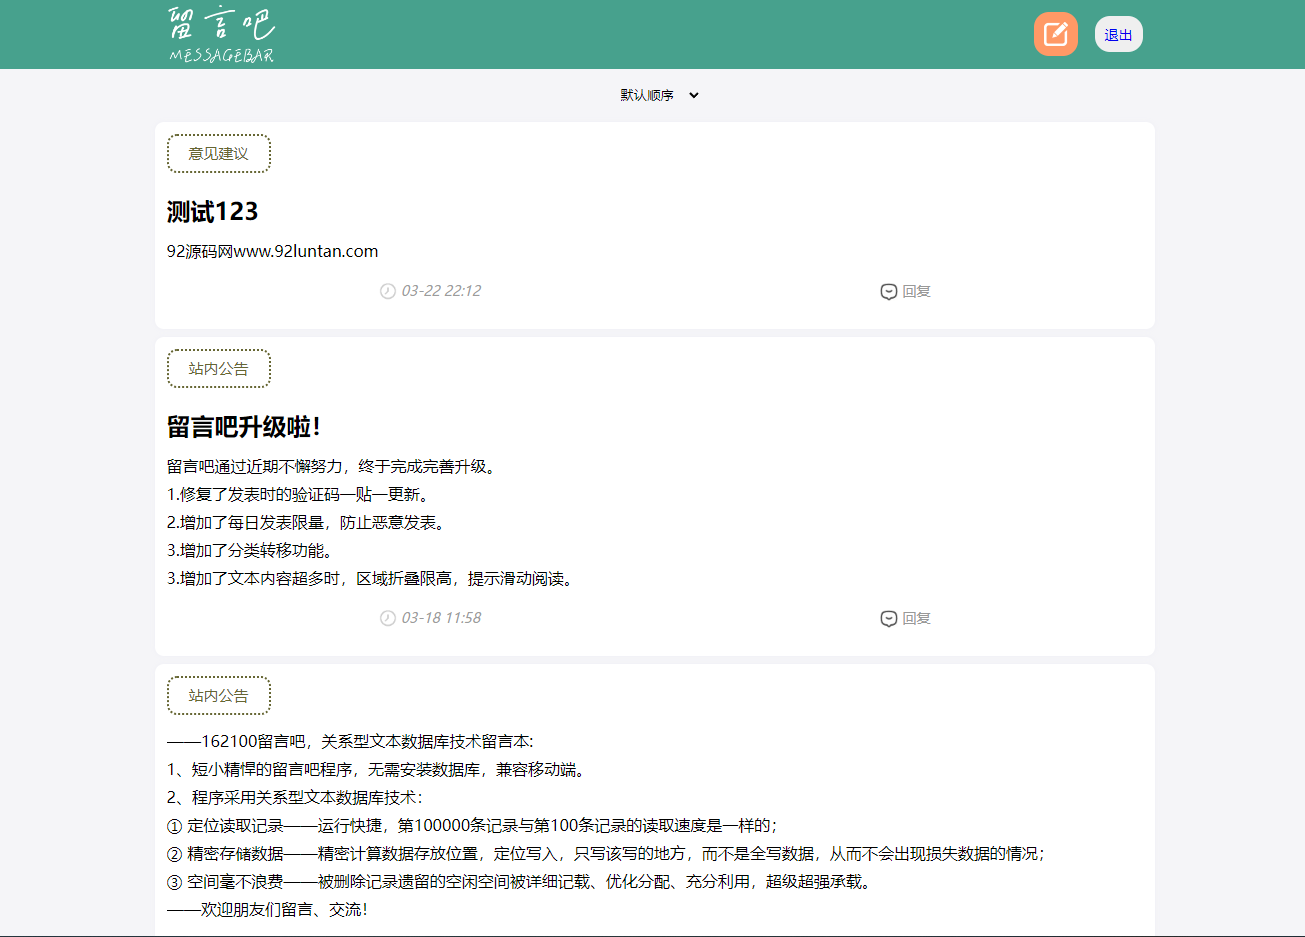This screenshot has height=937, width=1305.
Task: Click the 回复 text on the 测试123 post
Action: [916, 292]
